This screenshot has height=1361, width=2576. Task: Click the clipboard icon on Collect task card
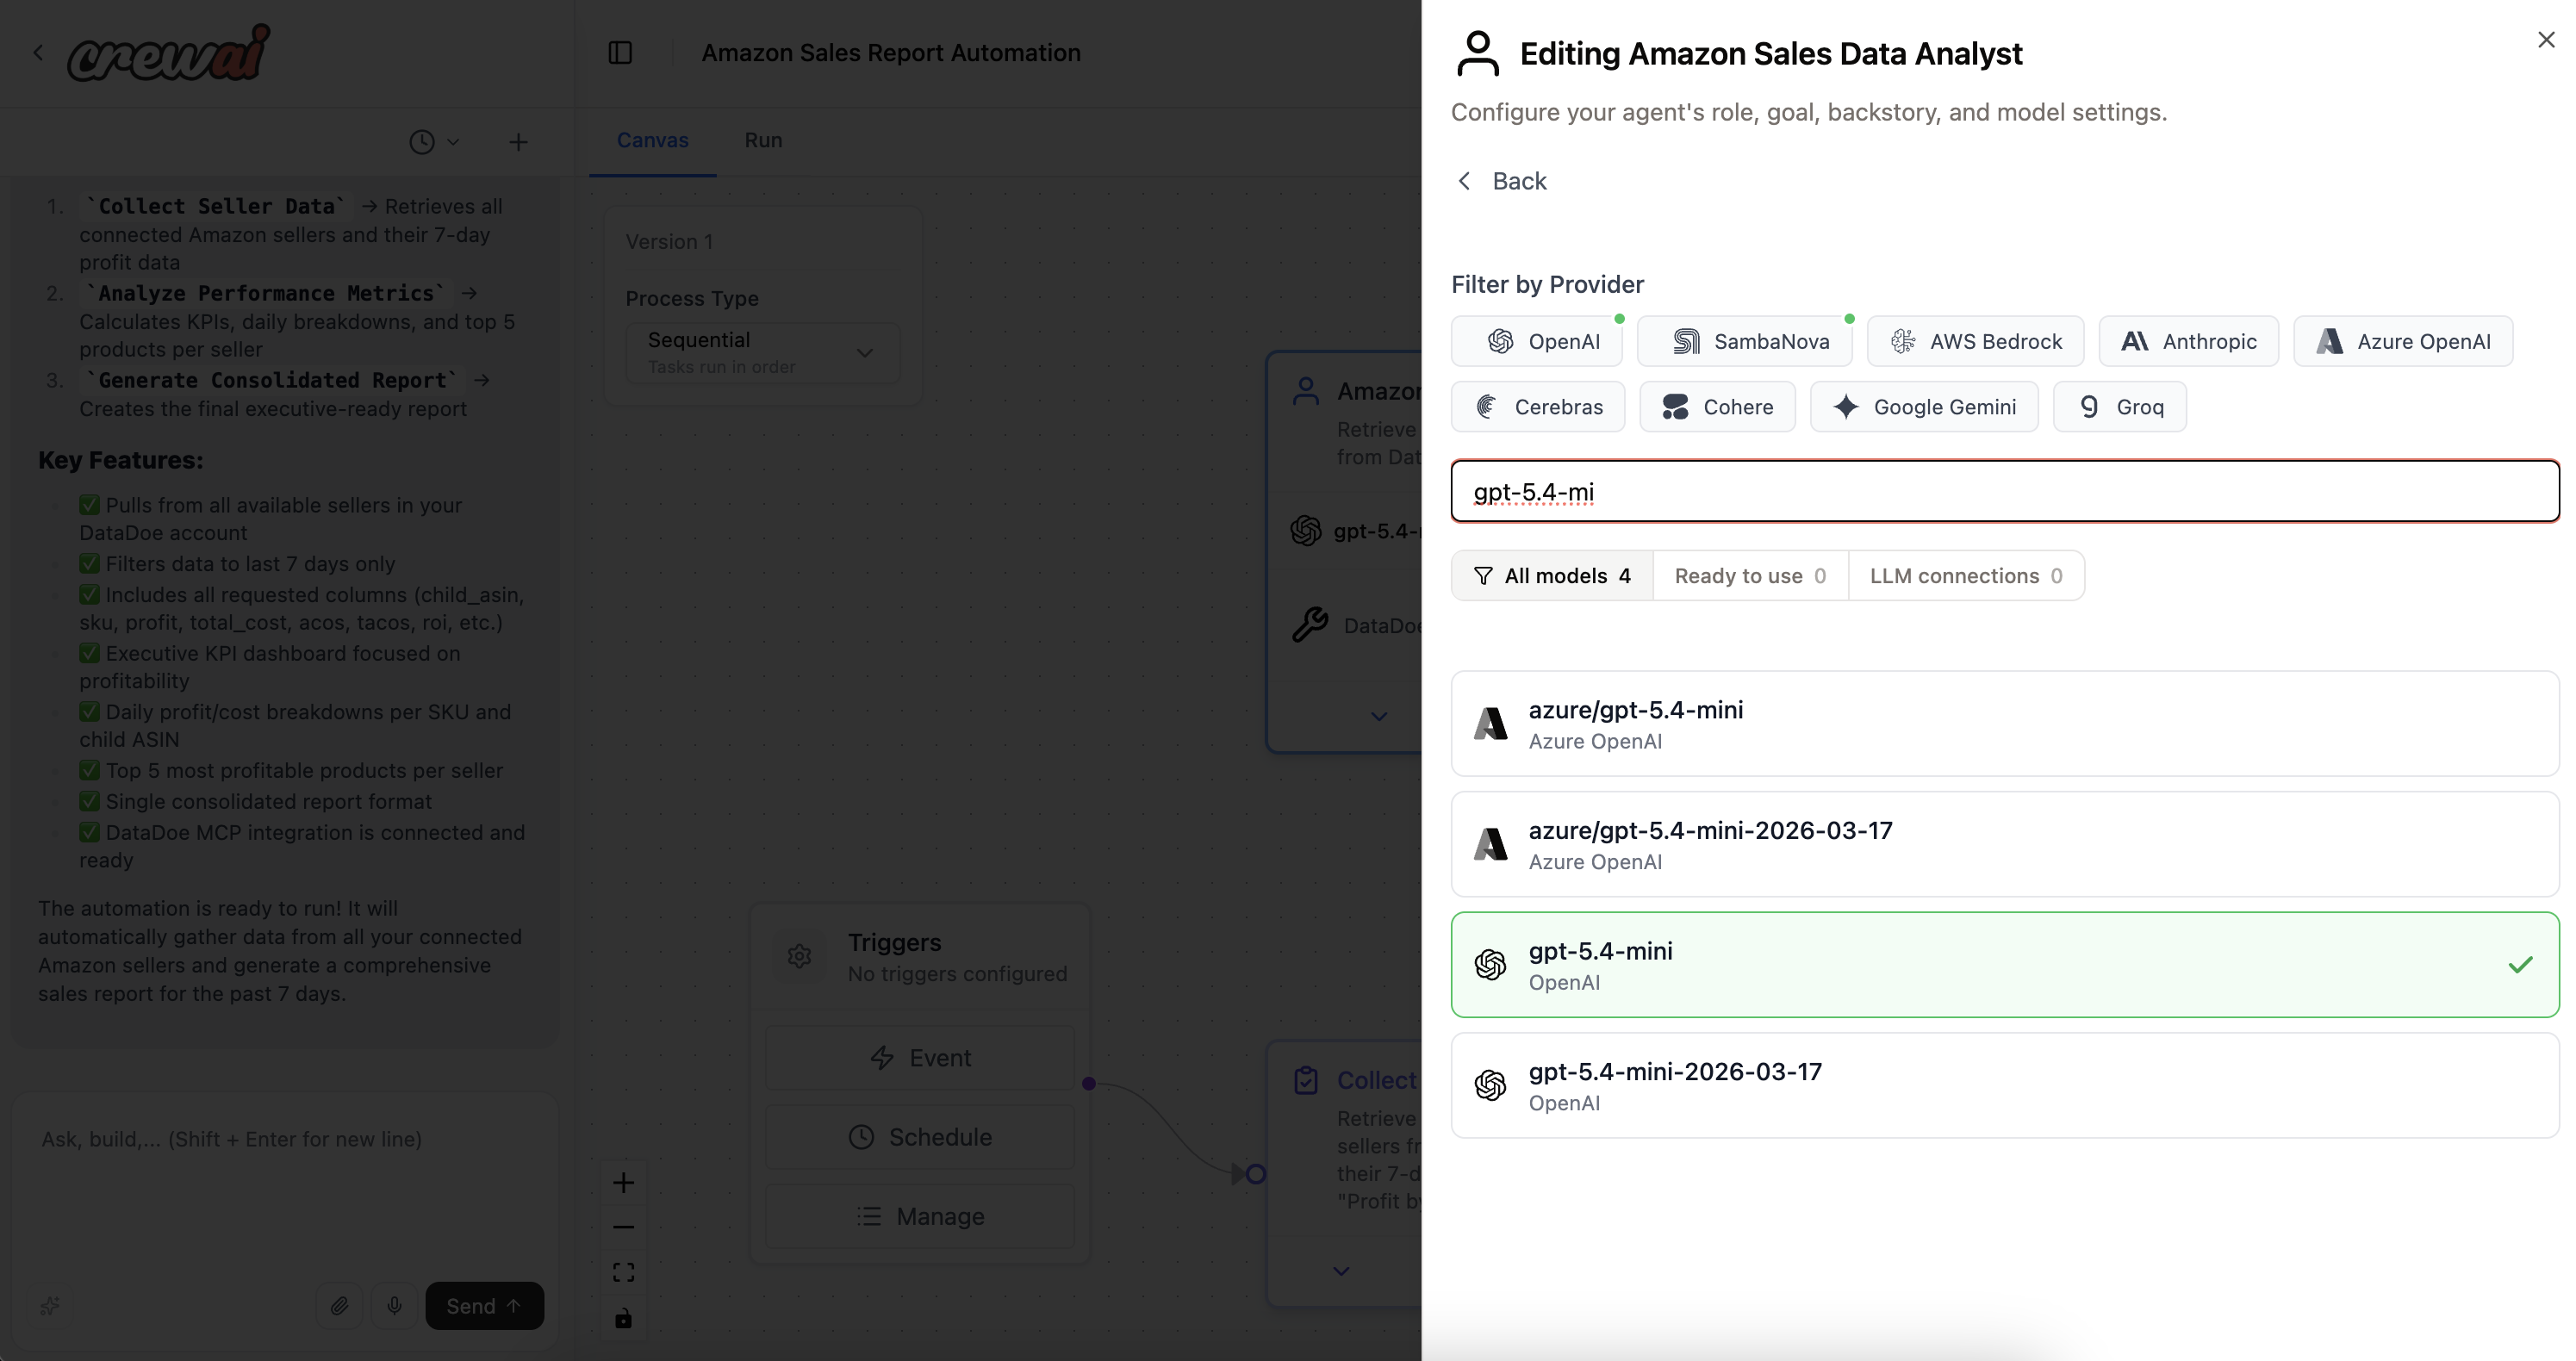point(1306,1081)
